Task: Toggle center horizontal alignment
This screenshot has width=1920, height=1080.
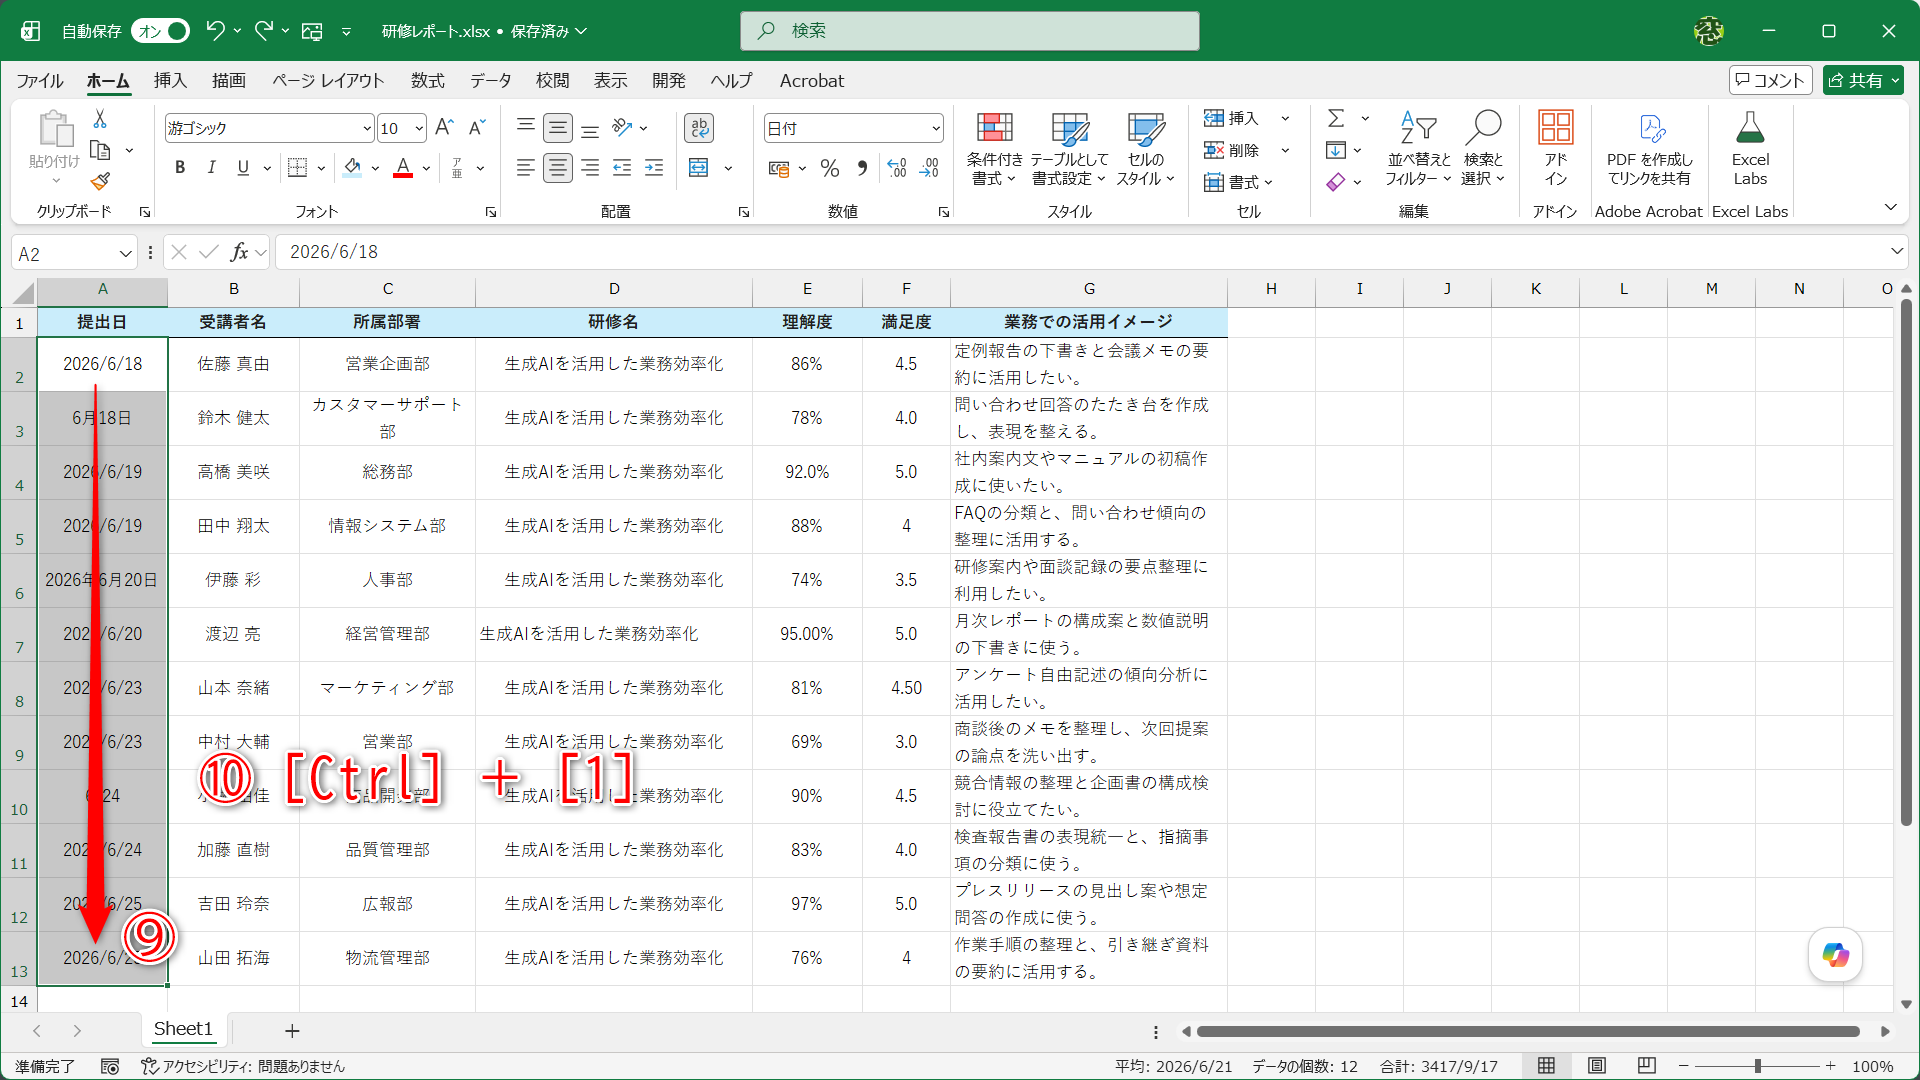Action: [558, 168]
